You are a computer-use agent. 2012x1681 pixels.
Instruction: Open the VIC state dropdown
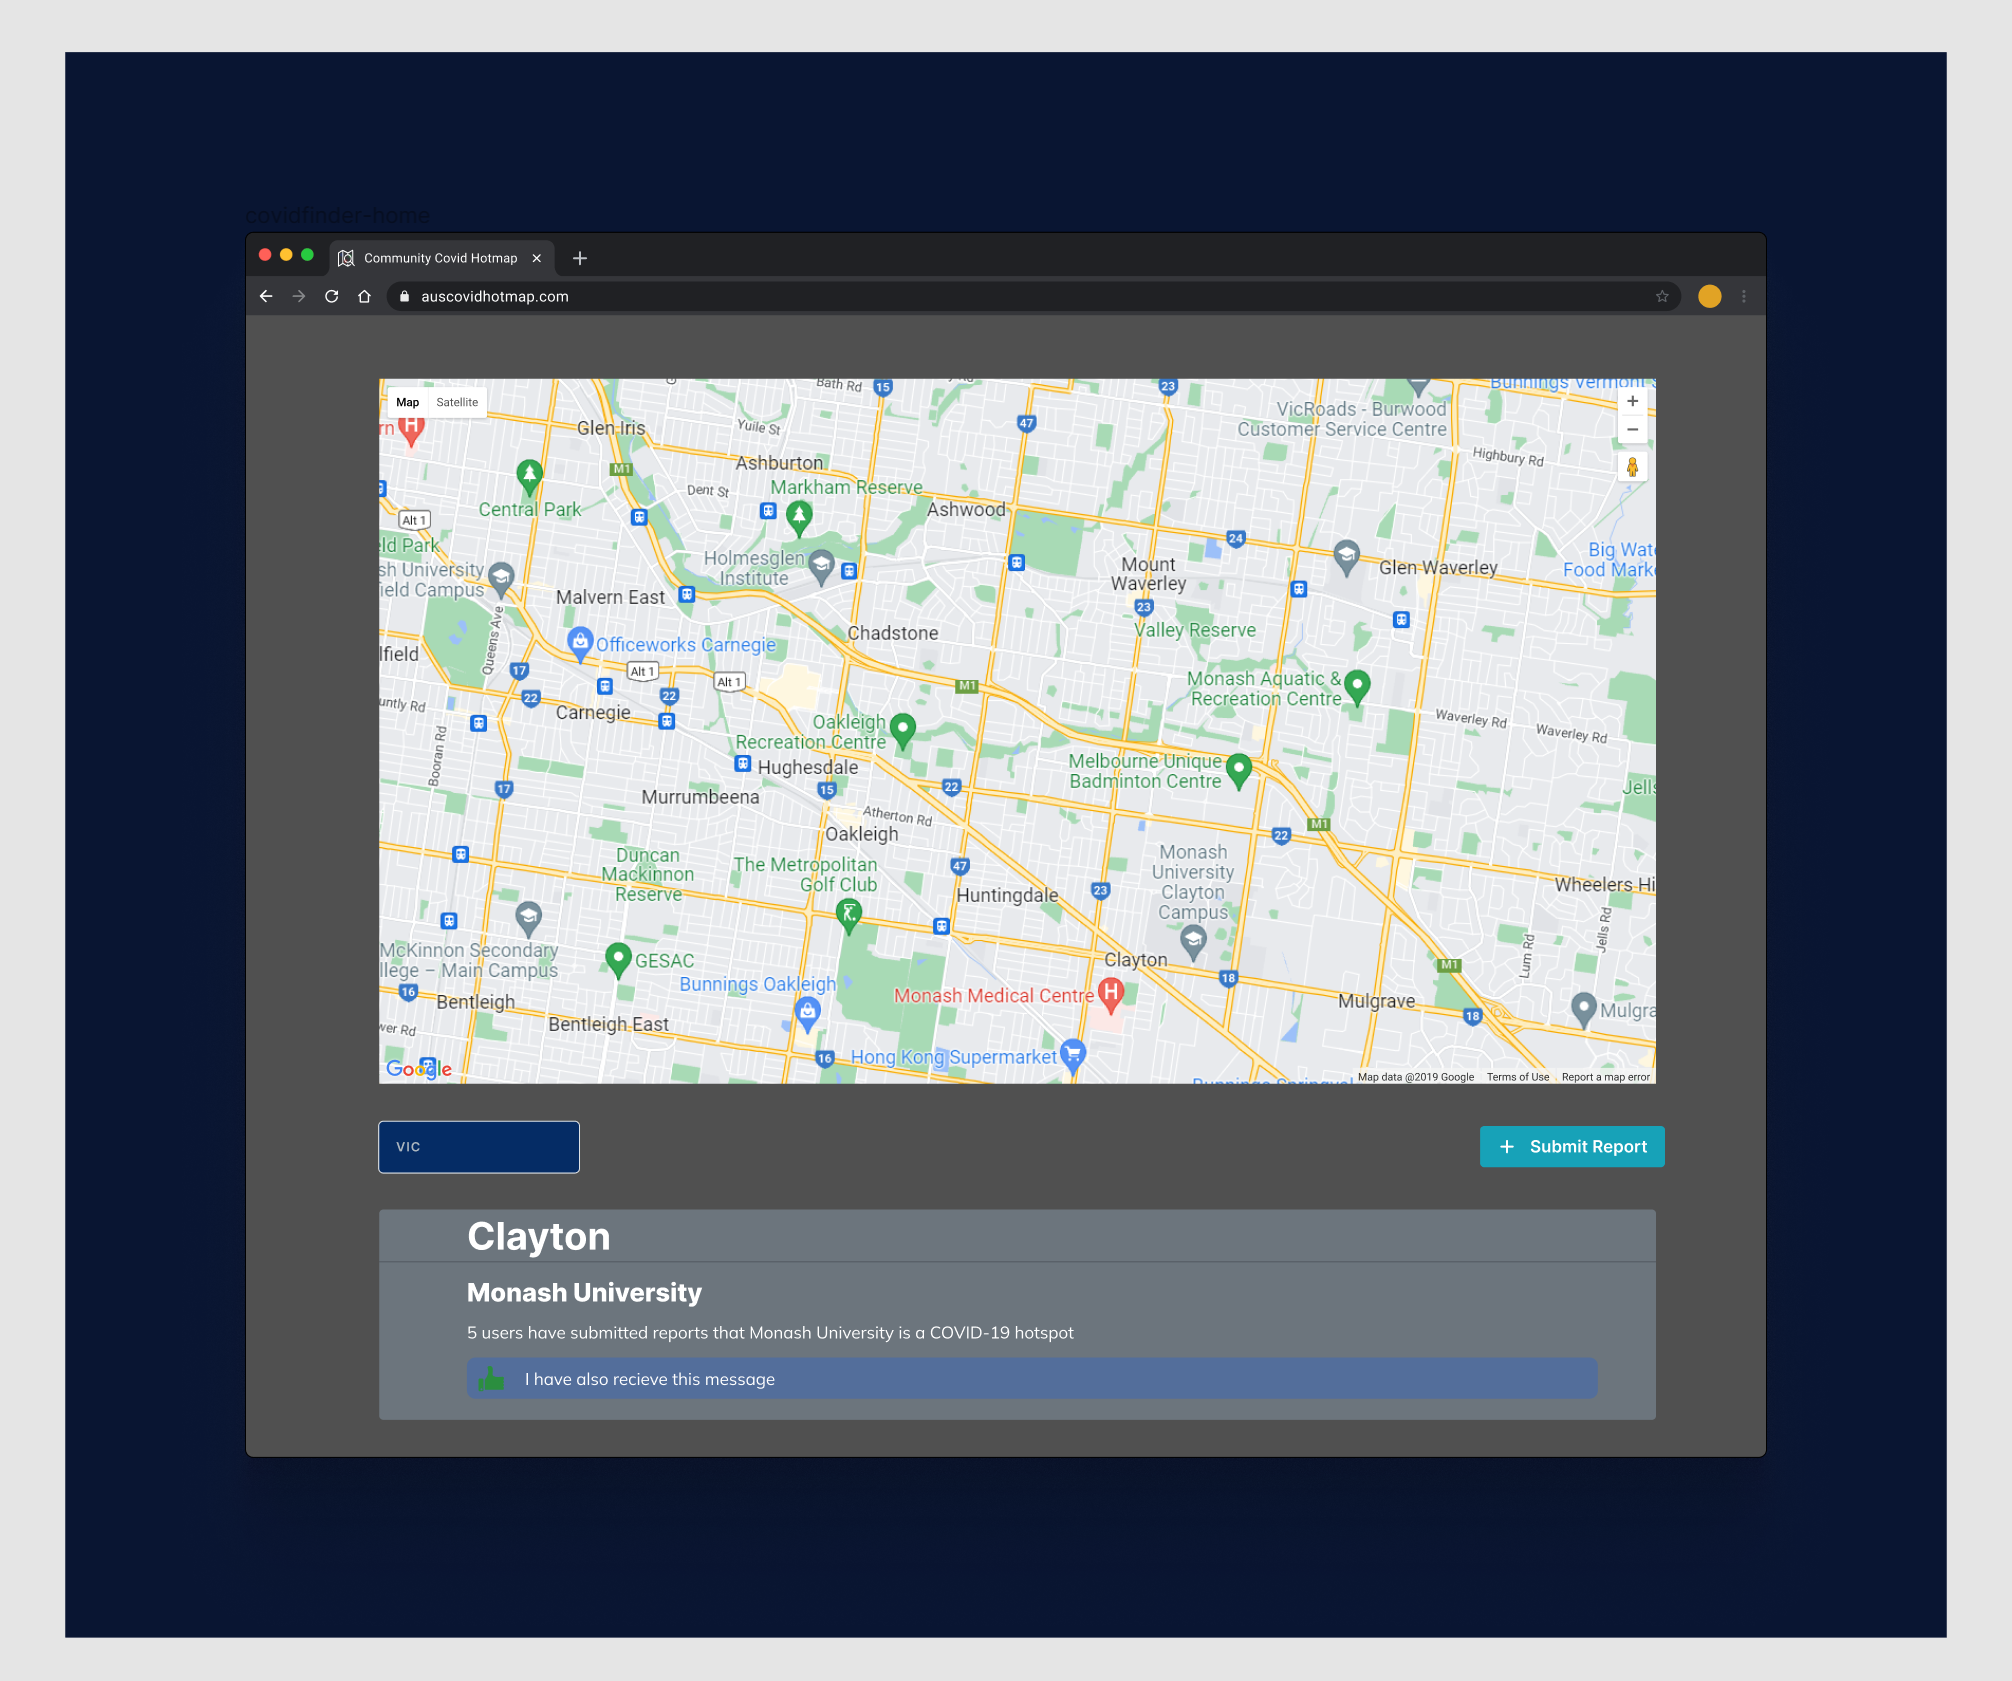click(x=479, y=1146)
